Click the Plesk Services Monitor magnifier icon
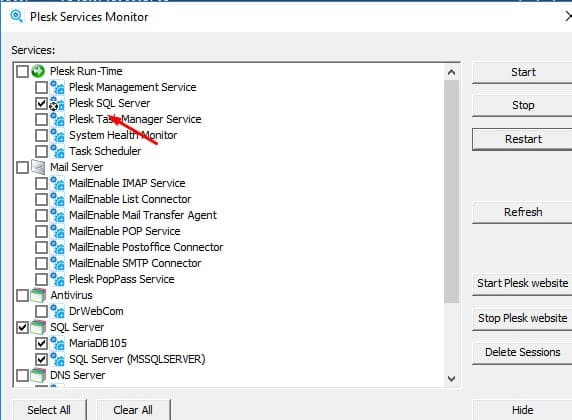This screenshot has width=572, height=420. [x=16, y=16]
